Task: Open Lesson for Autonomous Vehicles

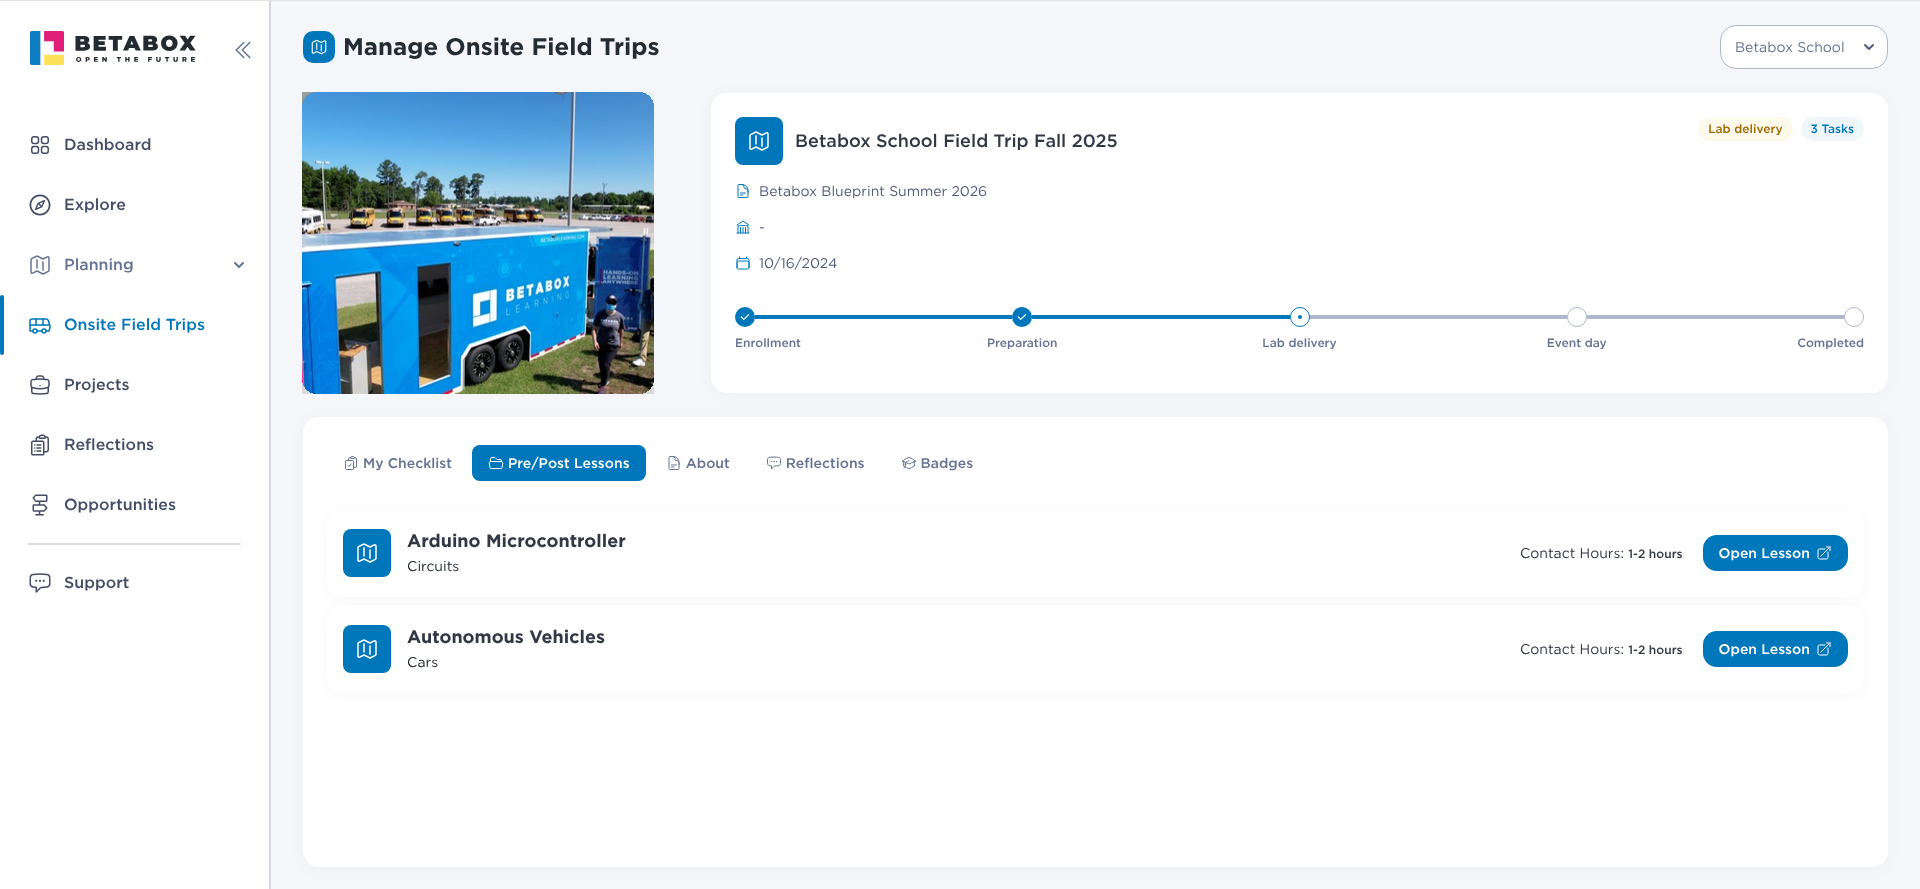Action: tap(1775, 649)
